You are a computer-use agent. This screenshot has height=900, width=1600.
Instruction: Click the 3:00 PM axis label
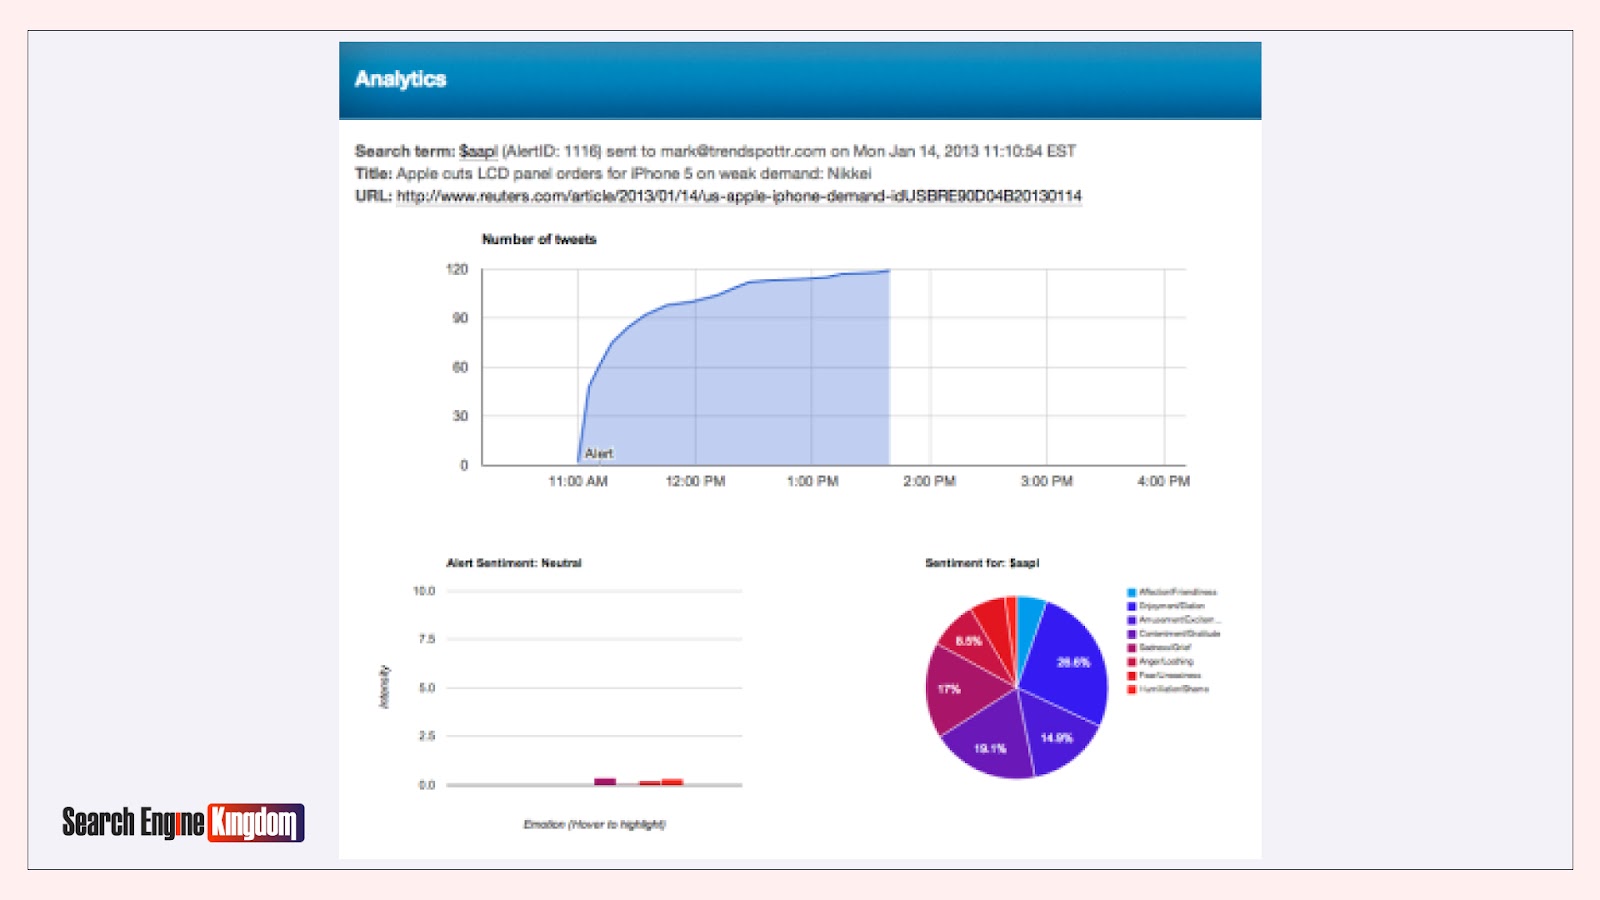coord(1046,481)
